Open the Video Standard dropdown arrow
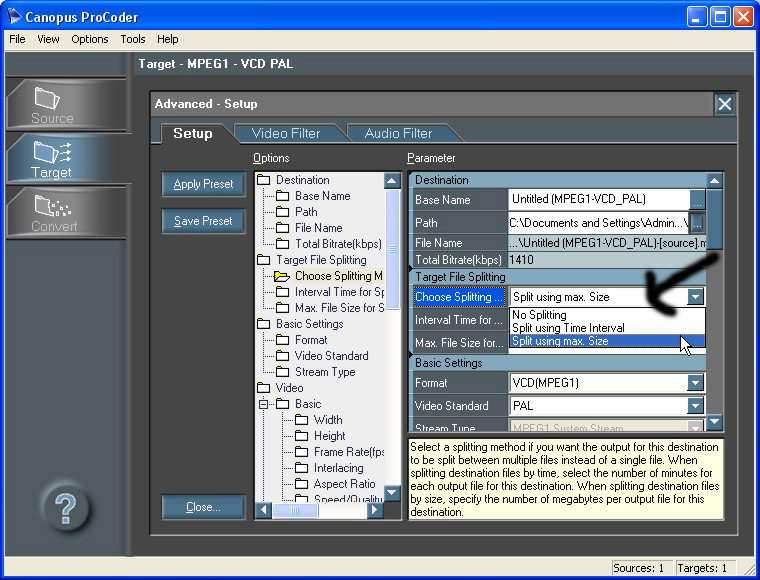This screenshot has width=760, height=580. 695,406
